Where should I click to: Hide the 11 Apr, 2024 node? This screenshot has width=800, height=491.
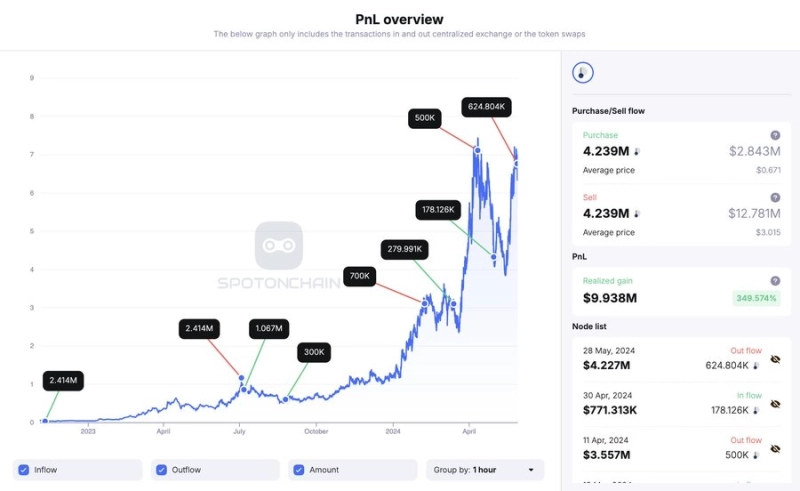point(775,449)
